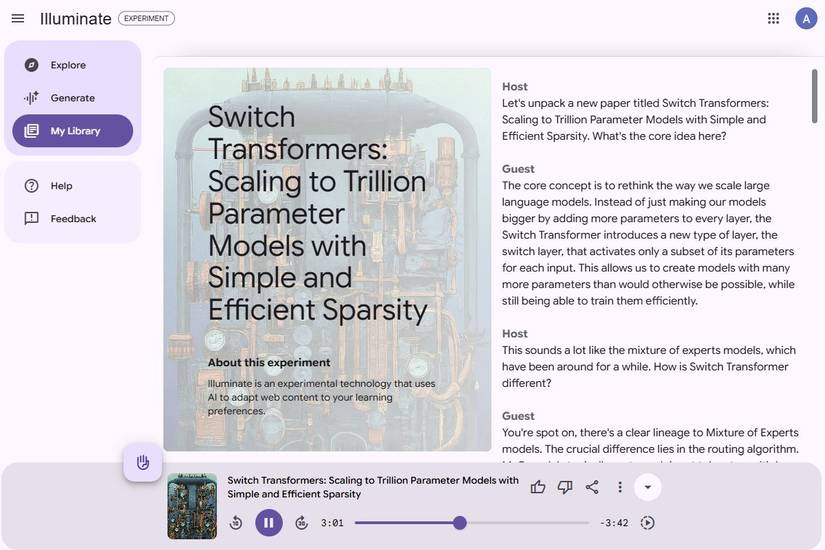The height and width of the screenshot is (550, 825).
Task: Rewind the audio 10 seconds
Action: click(x=236, y=523)
